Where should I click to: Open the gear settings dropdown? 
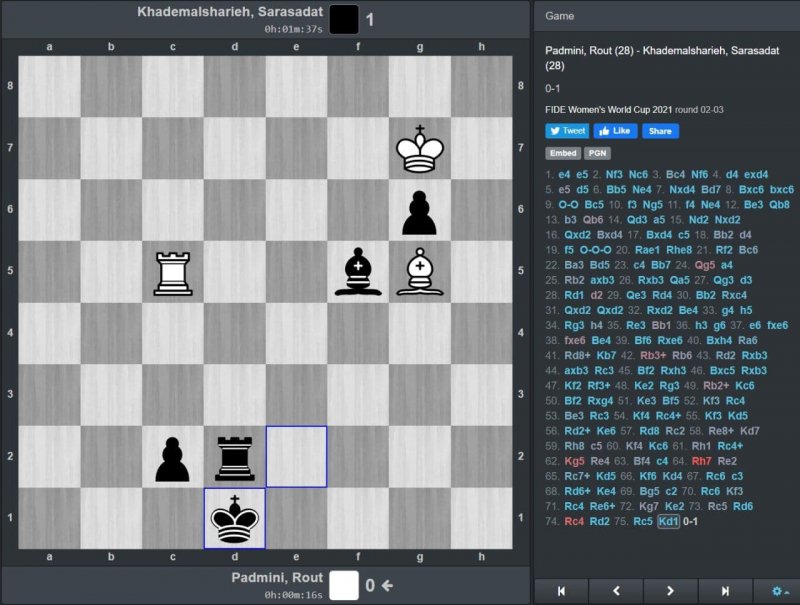tap(777, 591)
